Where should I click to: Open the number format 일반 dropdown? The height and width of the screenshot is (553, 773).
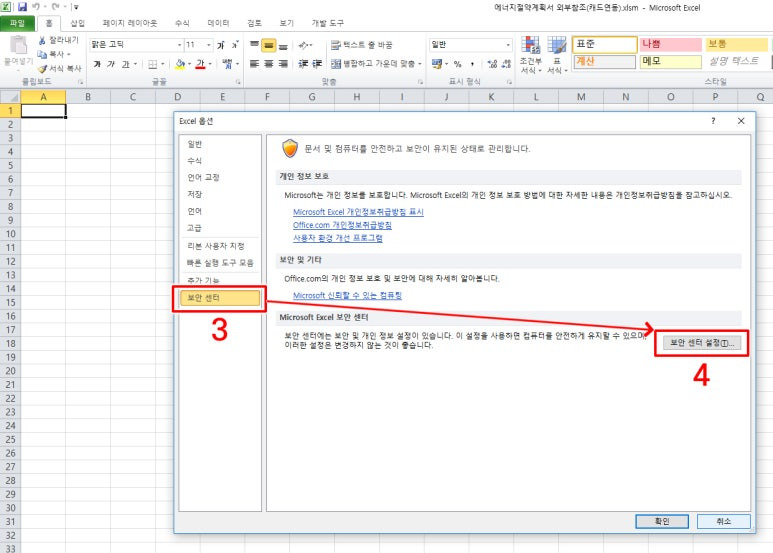click(x=508, y=45)
